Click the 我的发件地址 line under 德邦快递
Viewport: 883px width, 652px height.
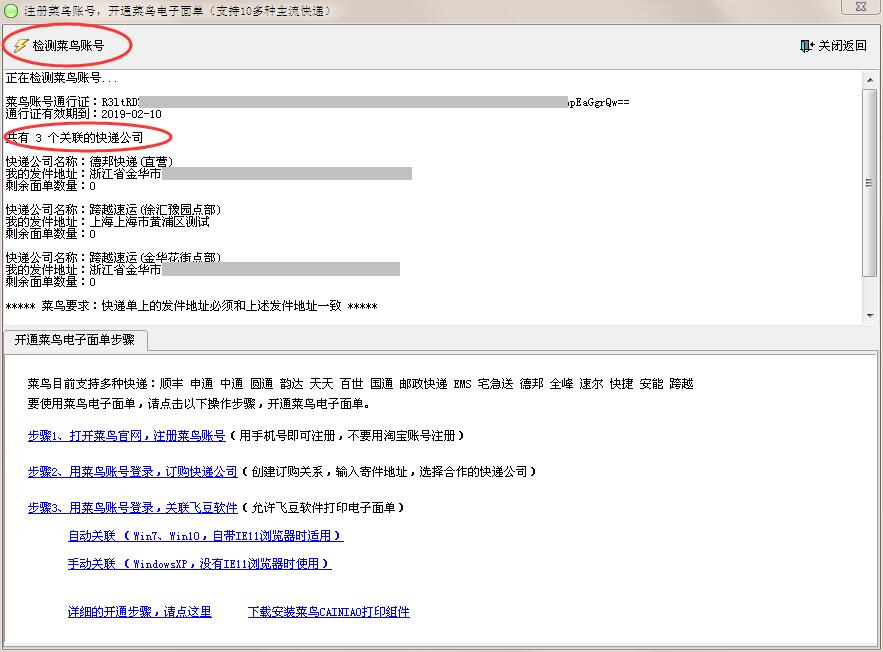tap(208, 174)
